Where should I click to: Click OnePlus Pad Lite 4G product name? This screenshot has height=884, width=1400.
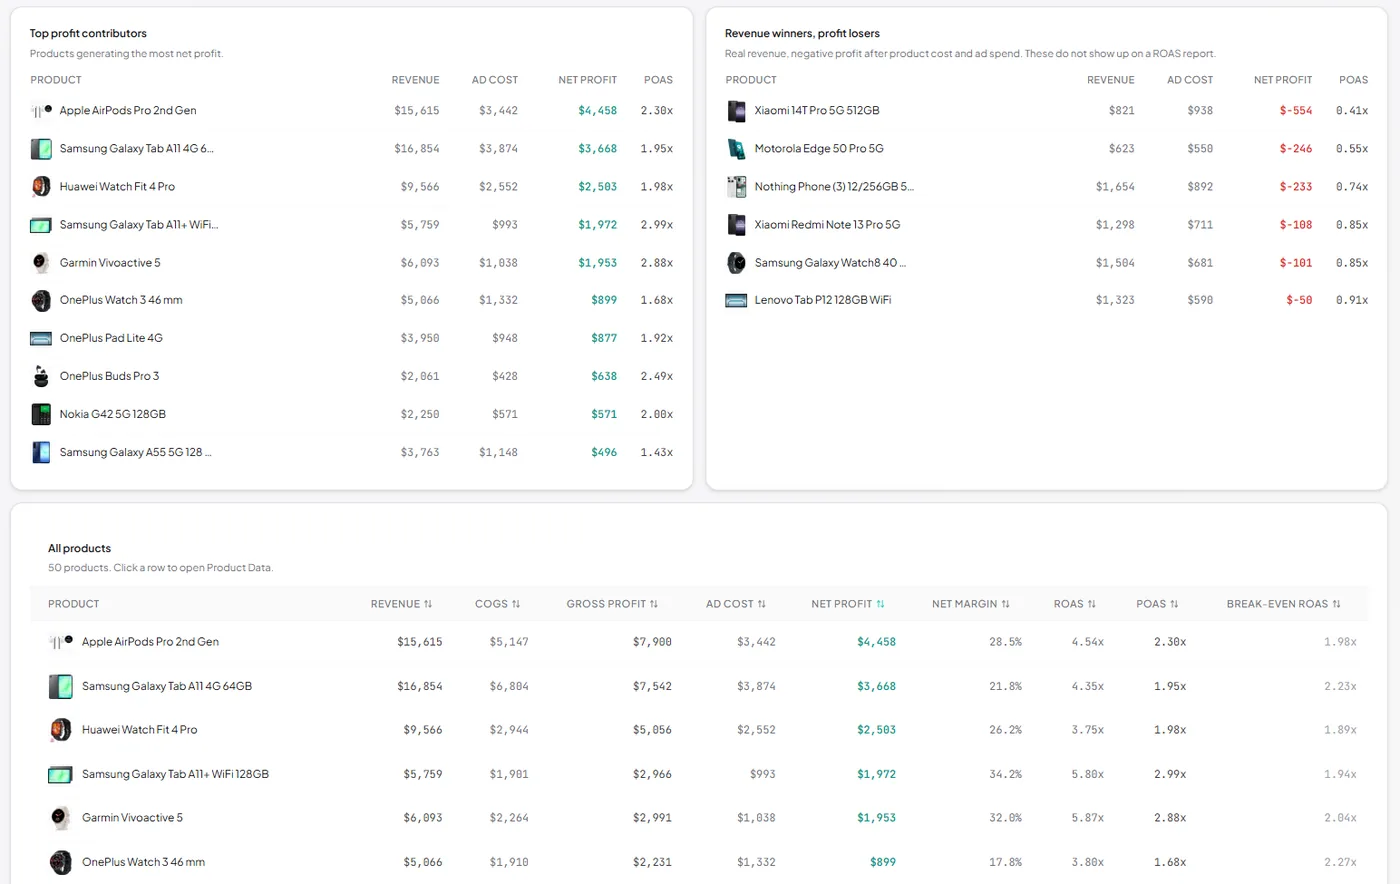click(x=111, y=338)
